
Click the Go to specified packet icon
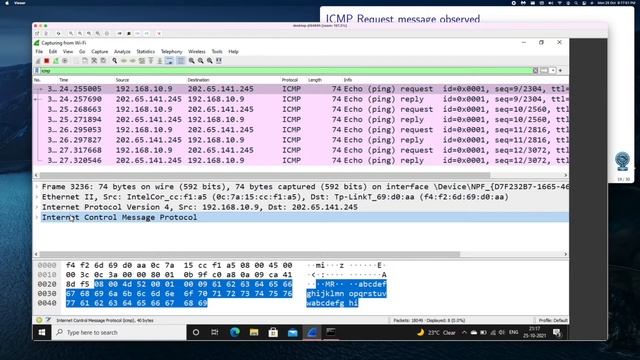coord(142,61)
